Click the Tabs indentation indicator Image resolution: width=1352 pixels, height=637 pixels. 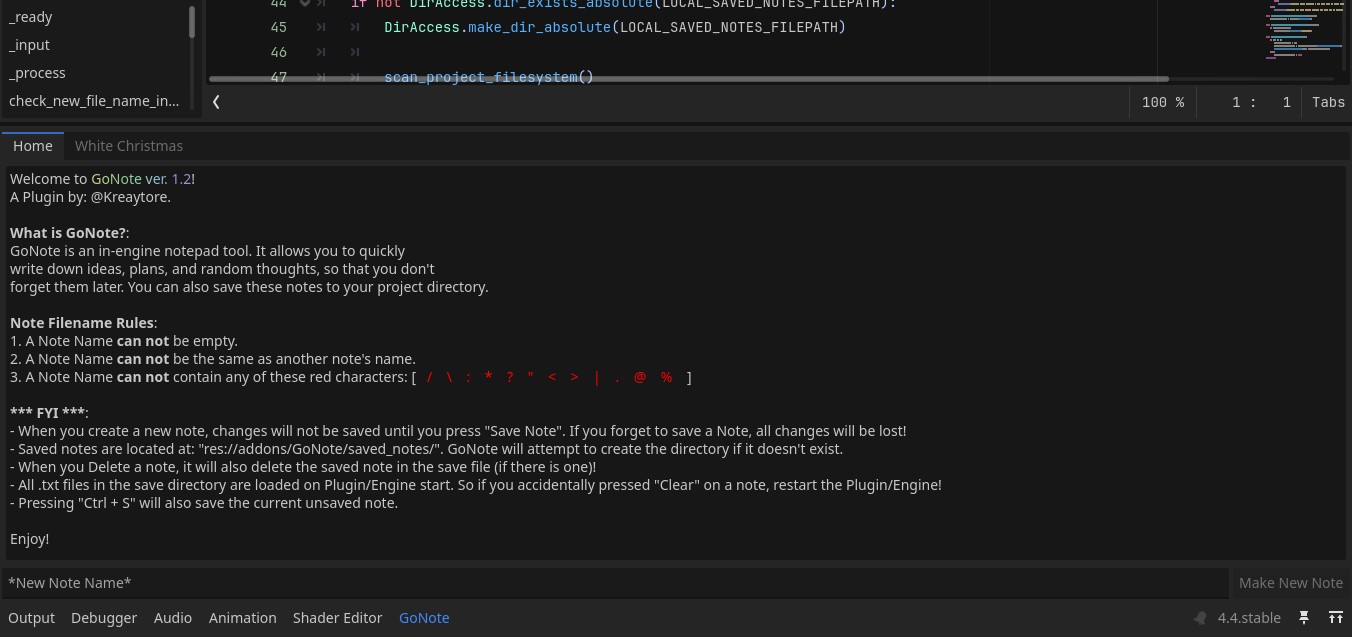[1328, 102]
